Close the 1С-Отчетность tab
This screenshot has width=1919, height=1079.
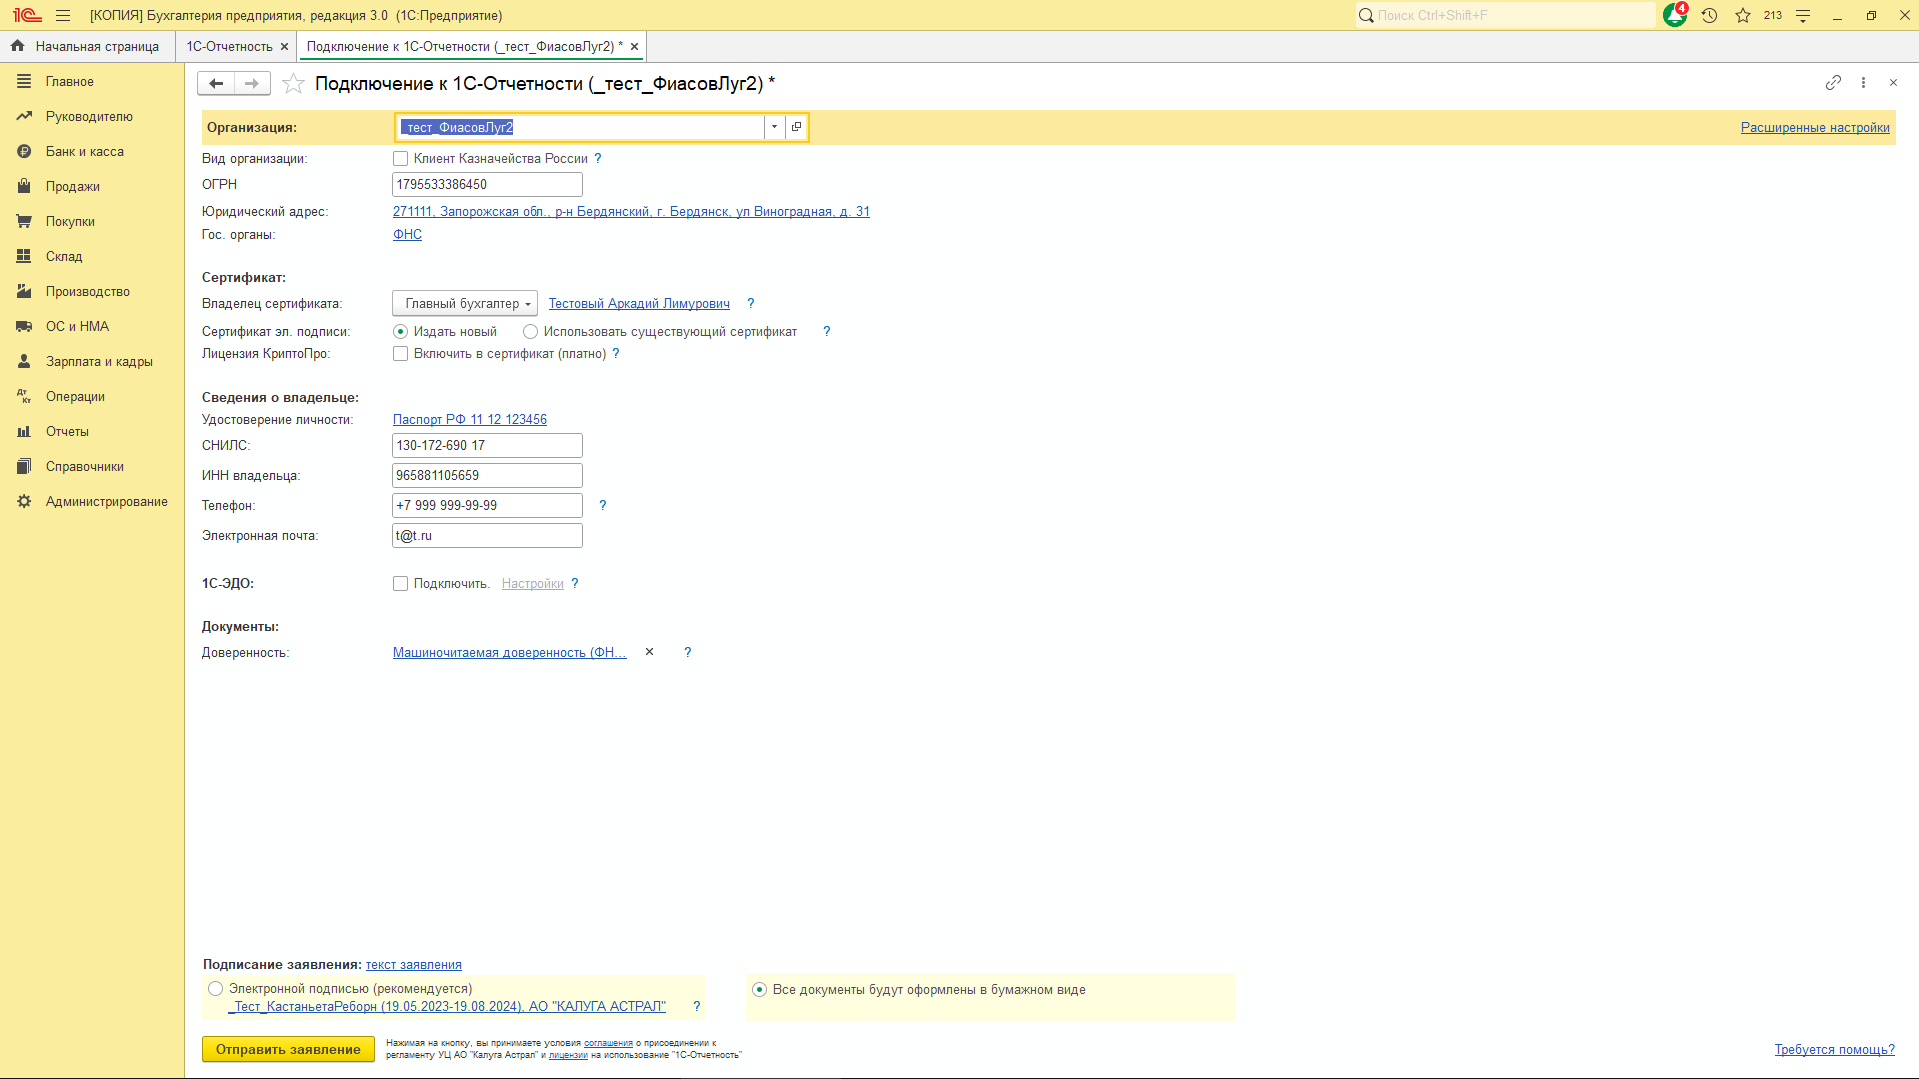(x=284, y=46)
